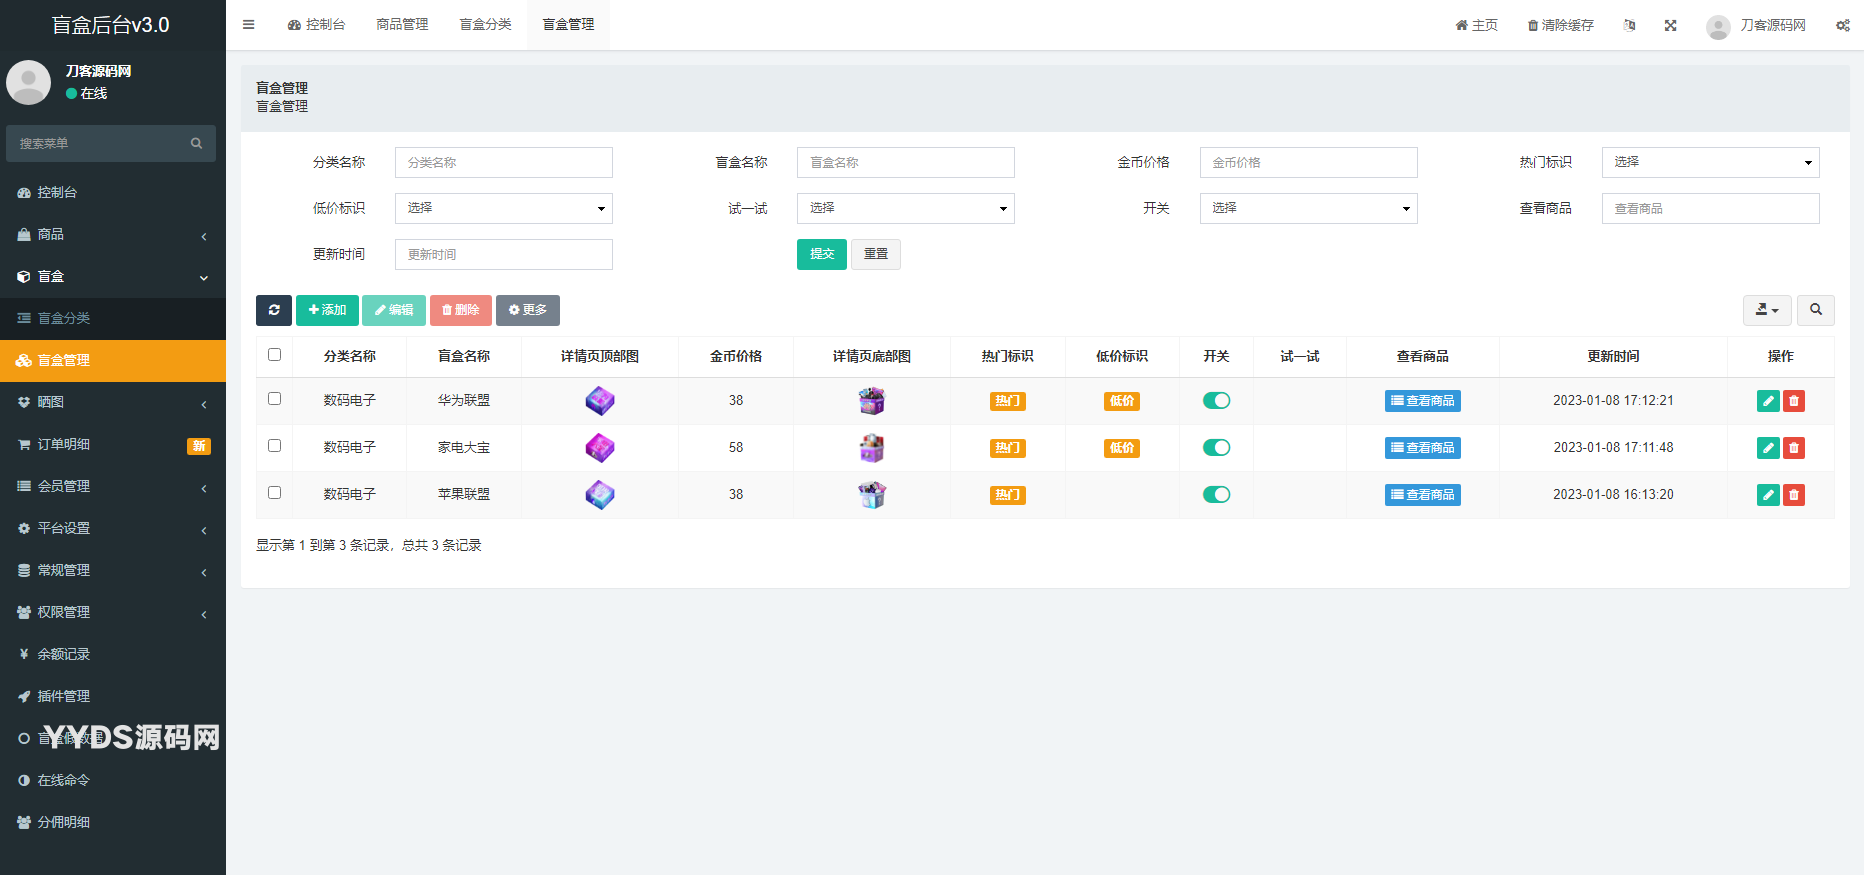Open the table search magnifier icon

pos(1815,310)
